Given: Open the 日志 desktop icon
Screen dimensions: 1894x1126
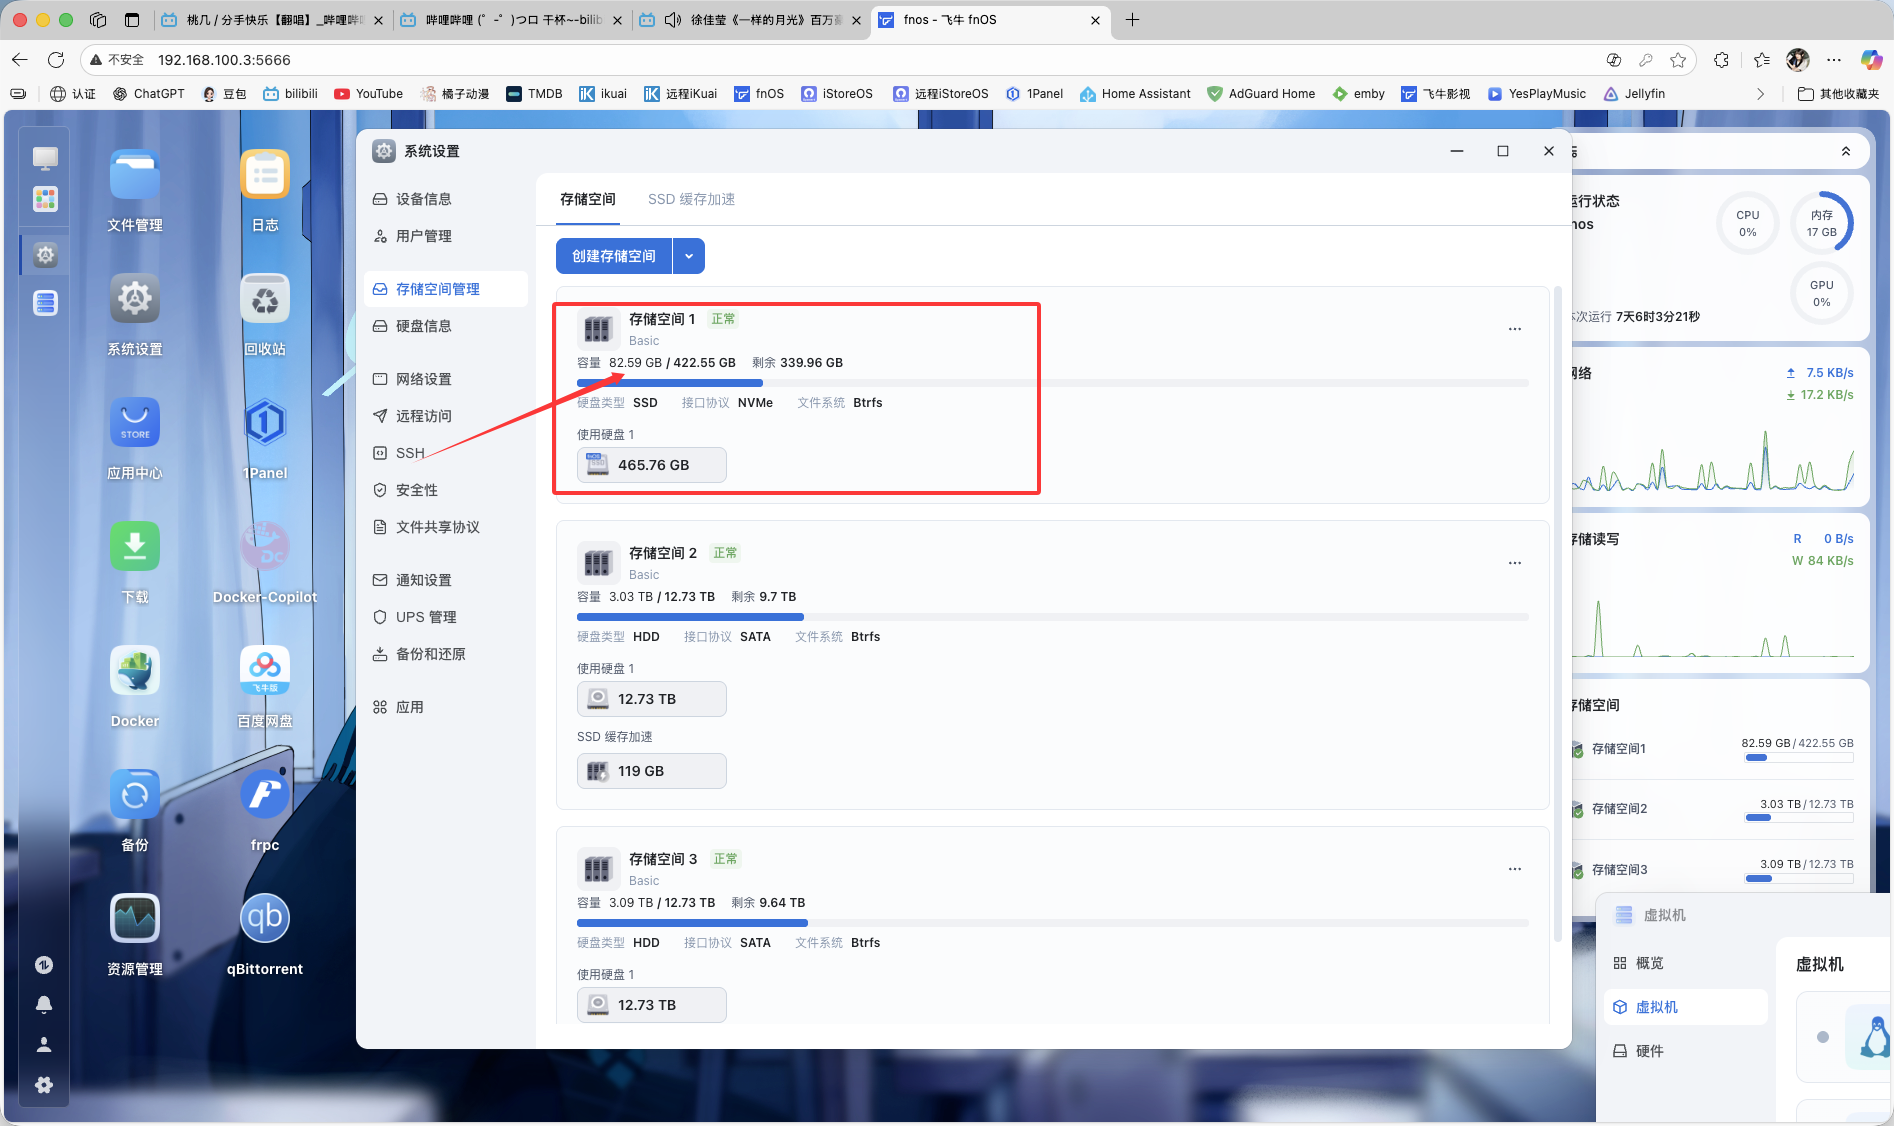Looking at the screenshot, I should (x=265, y=175).
